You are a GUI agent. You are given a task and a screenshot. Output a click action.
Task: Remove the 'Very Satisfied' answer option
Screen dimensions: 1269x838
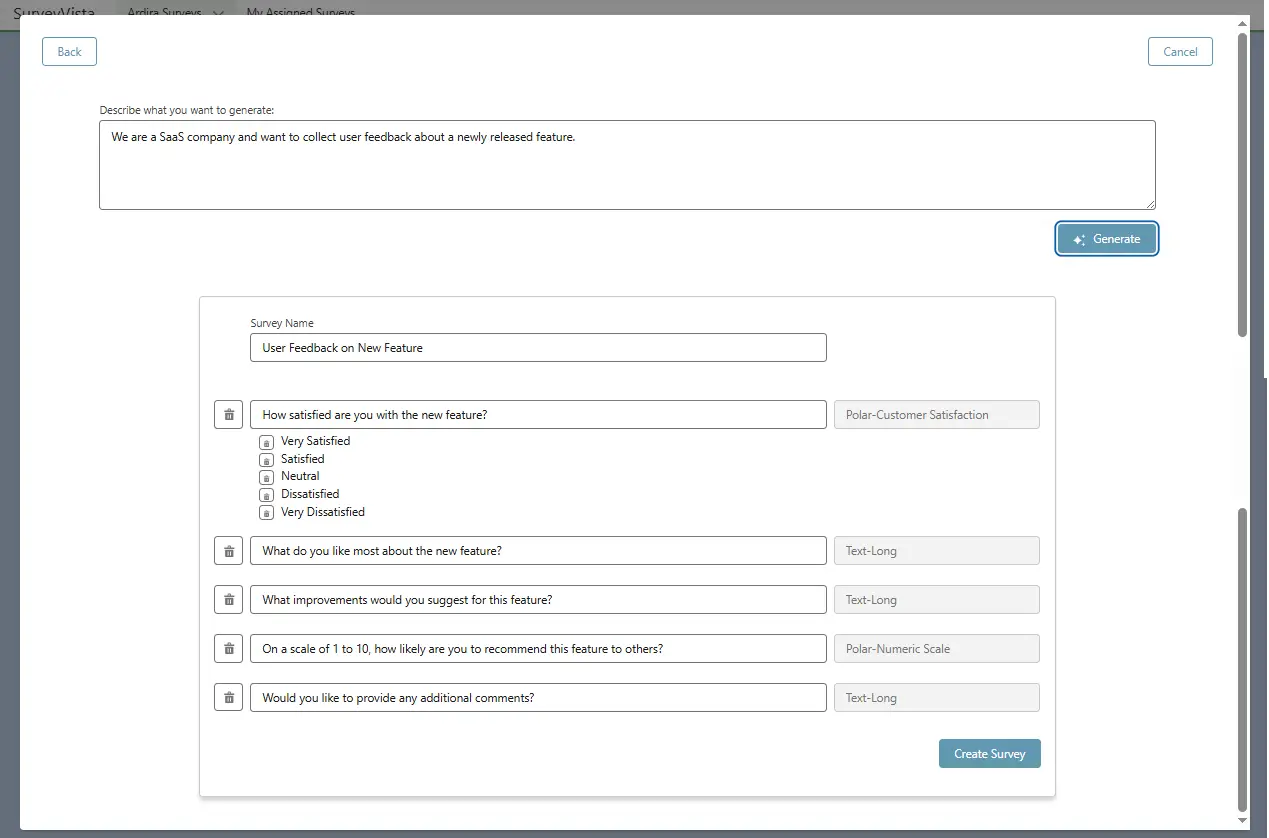click(266, 442)
